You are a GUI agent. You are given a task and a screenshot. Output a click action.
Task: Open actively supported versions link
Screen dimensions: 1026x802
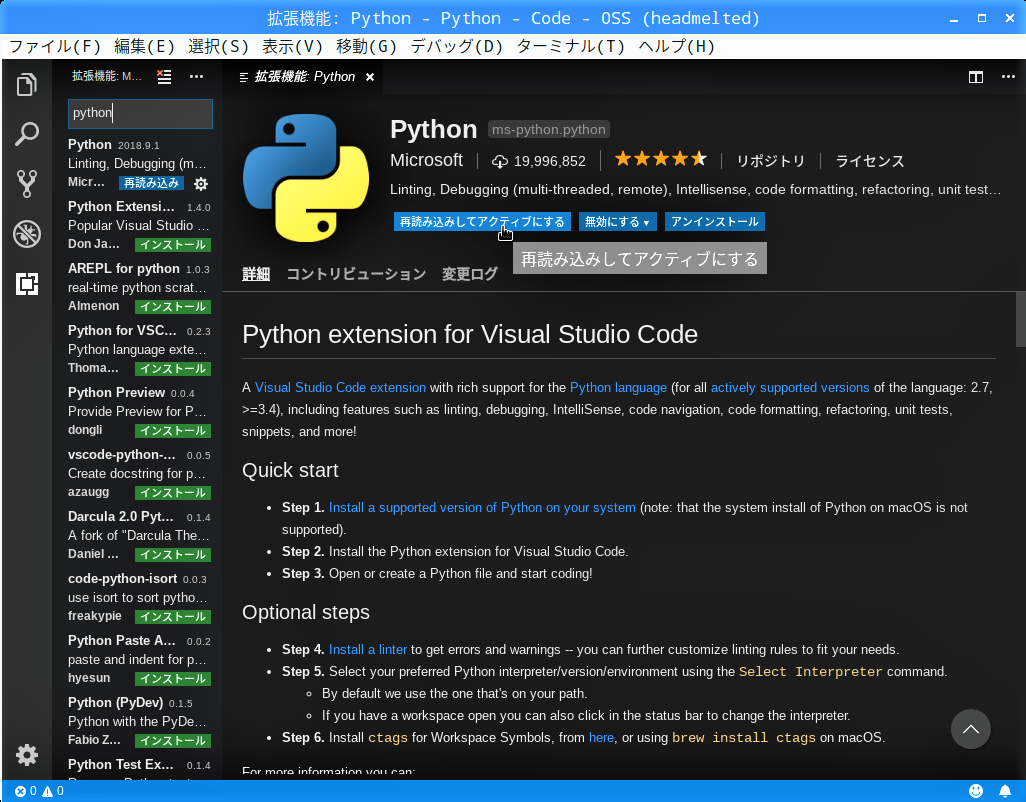pos(790,387)
